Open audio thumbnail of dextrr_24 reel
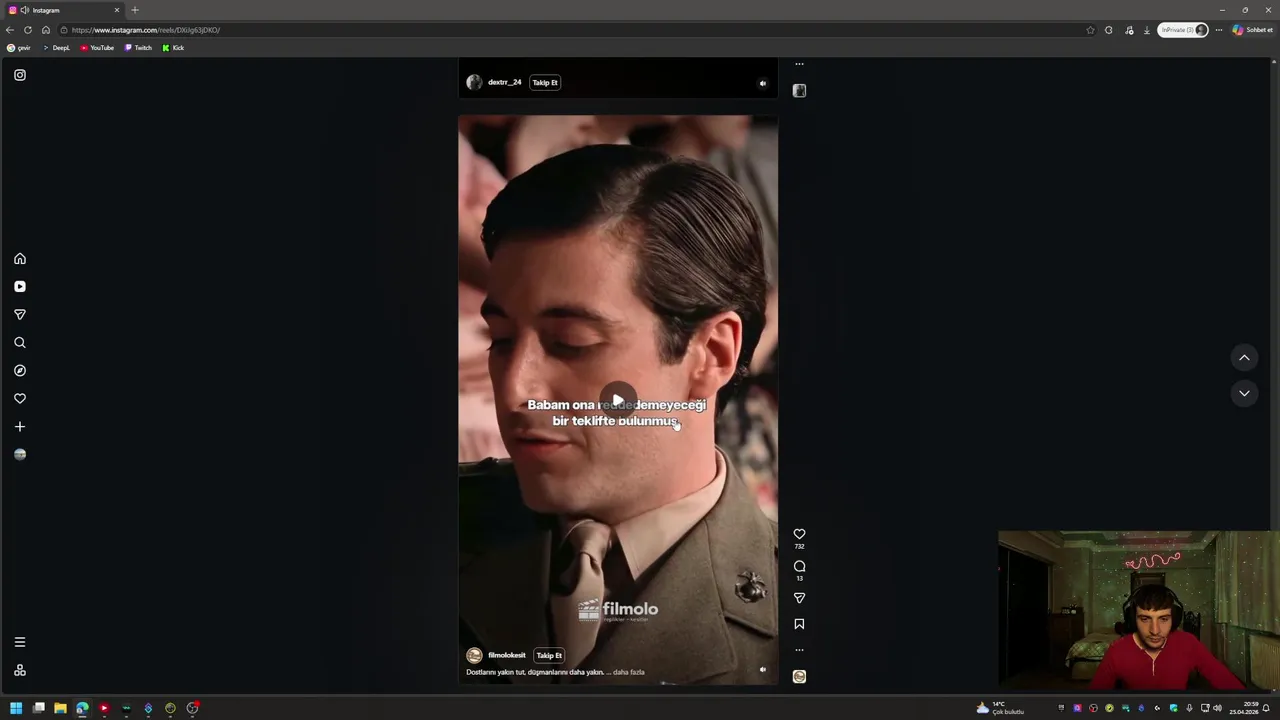Screen dimensions: 1280x720 [799, 91]
